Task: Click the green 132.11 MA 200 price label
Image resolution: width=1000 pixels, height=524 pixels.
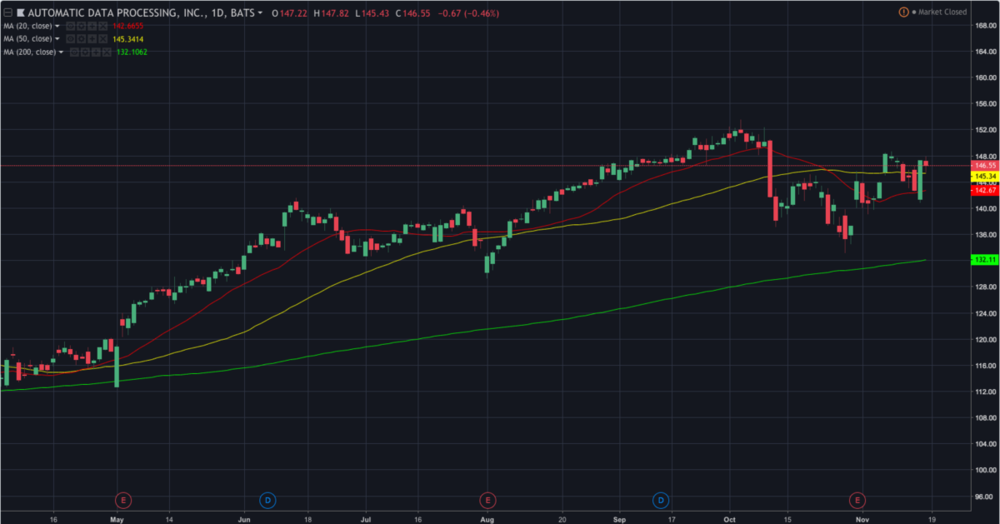Action: pos(984,259)
